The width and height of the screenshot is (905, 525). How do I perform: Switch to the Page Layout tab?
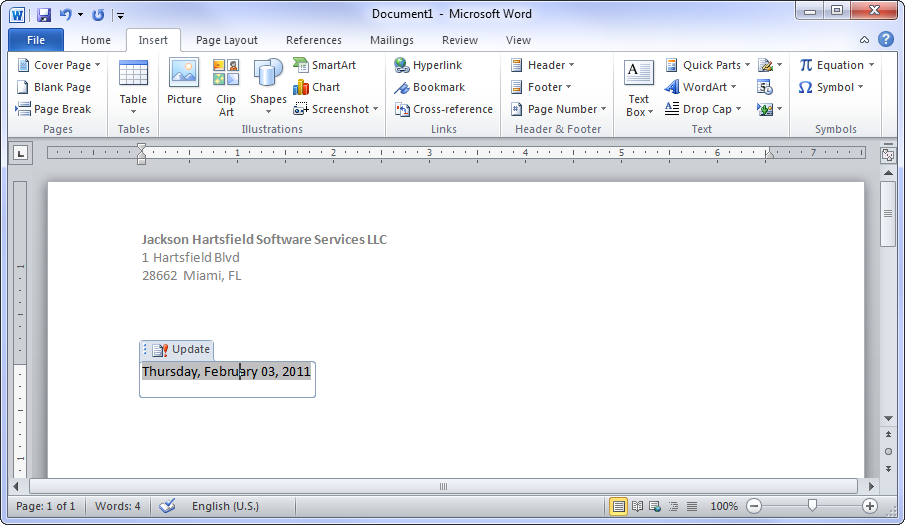coord(227,40)
